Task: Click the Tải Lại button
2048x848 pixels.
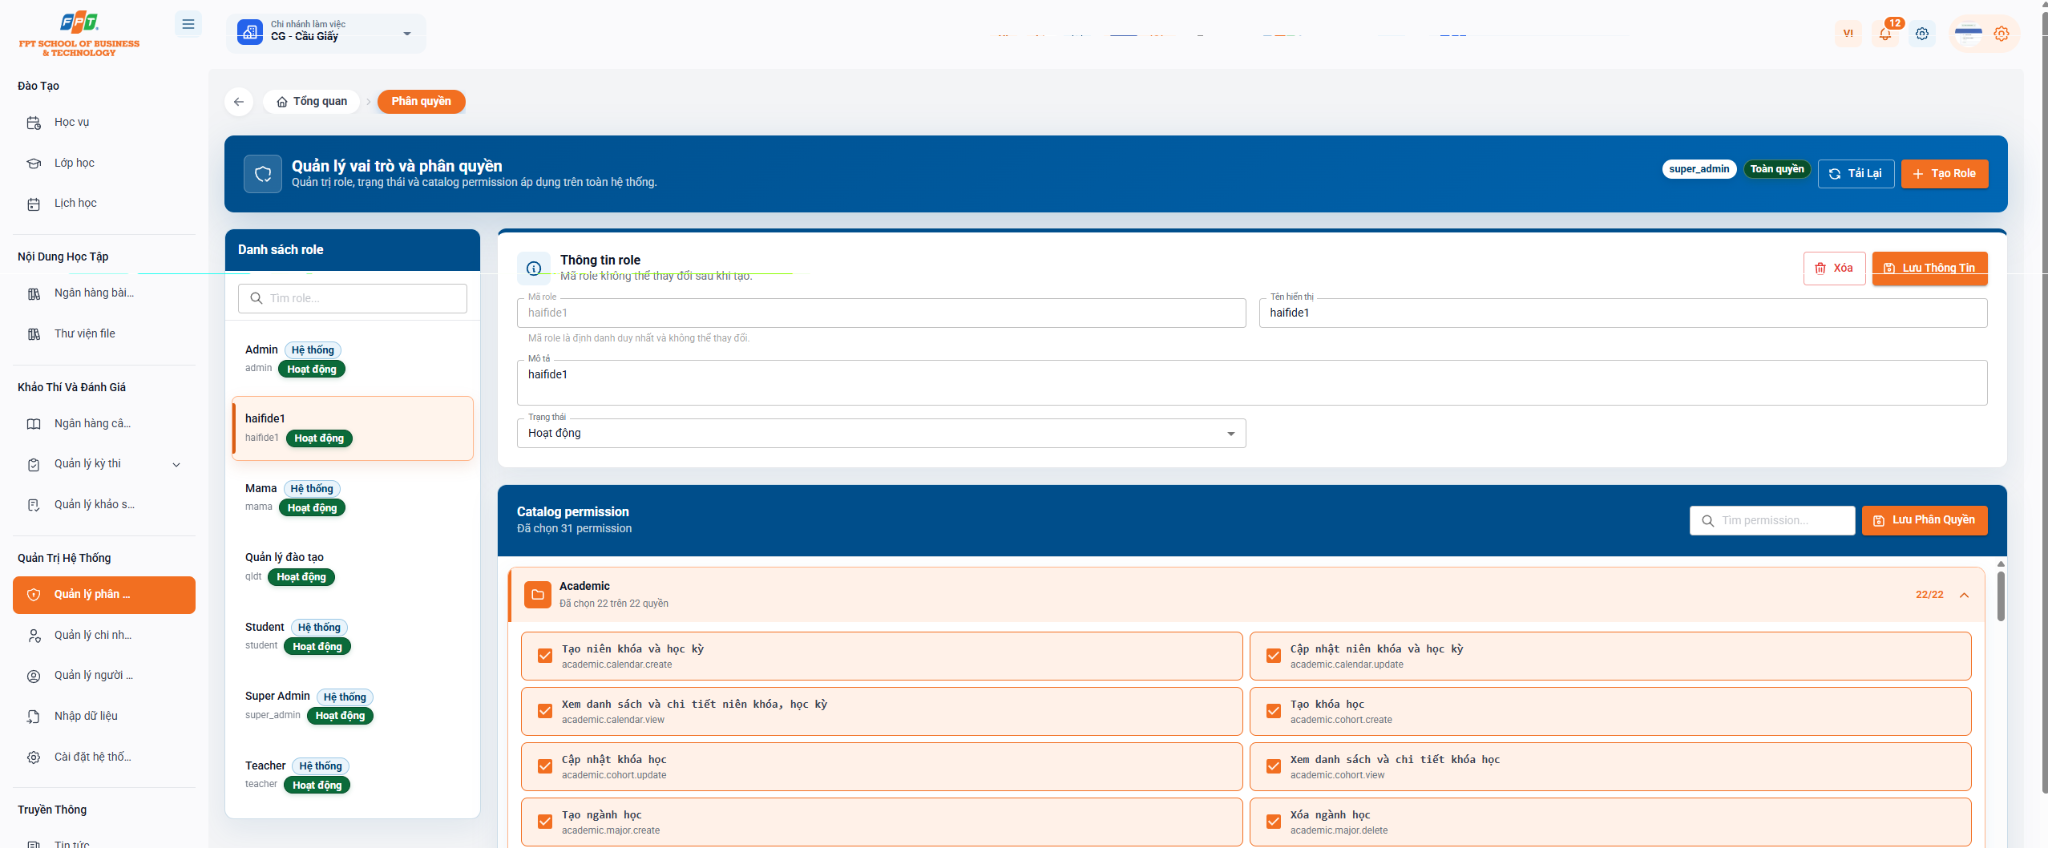Action: [x=1856, y=173]
